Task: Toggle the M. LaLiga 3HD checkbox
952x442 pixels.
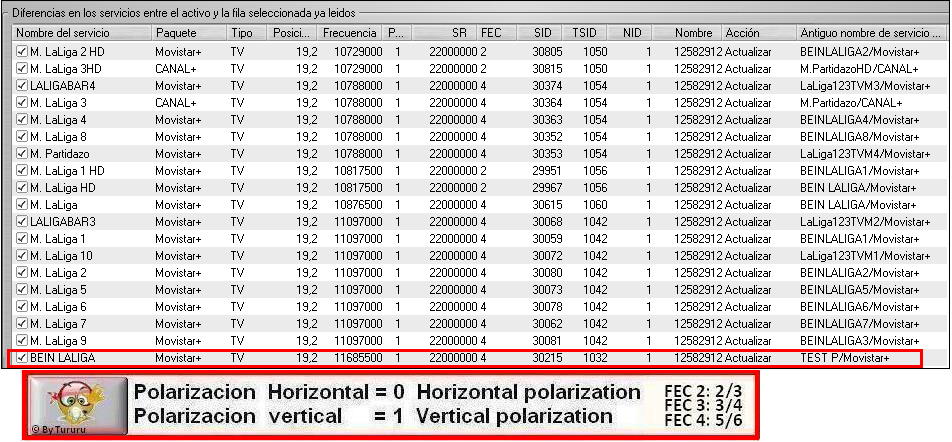Action: pyautogui.click(x=22, y=69)
